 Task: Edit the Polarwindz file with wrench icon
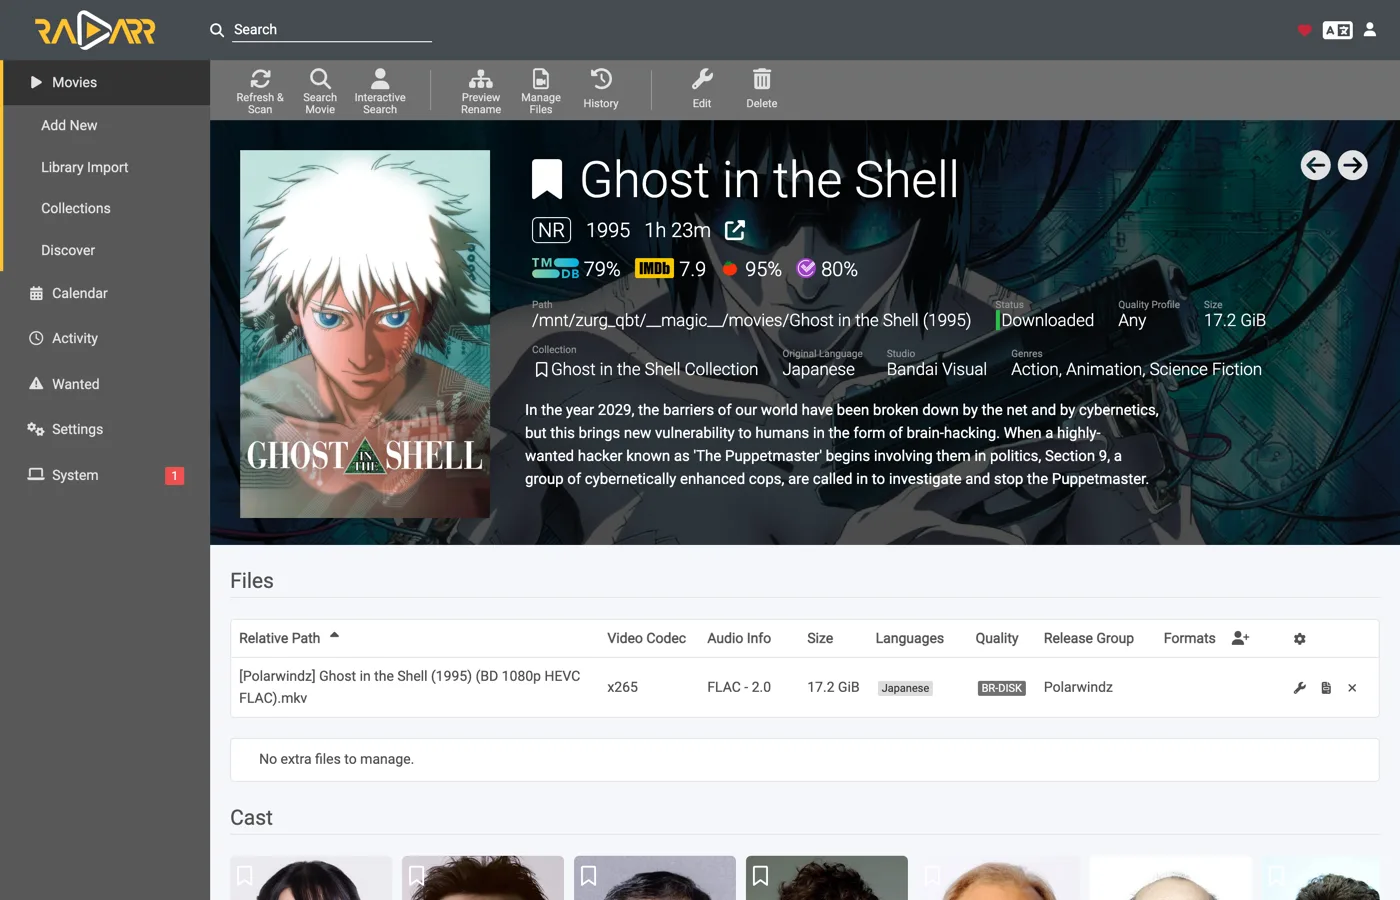click(1300, 688)
